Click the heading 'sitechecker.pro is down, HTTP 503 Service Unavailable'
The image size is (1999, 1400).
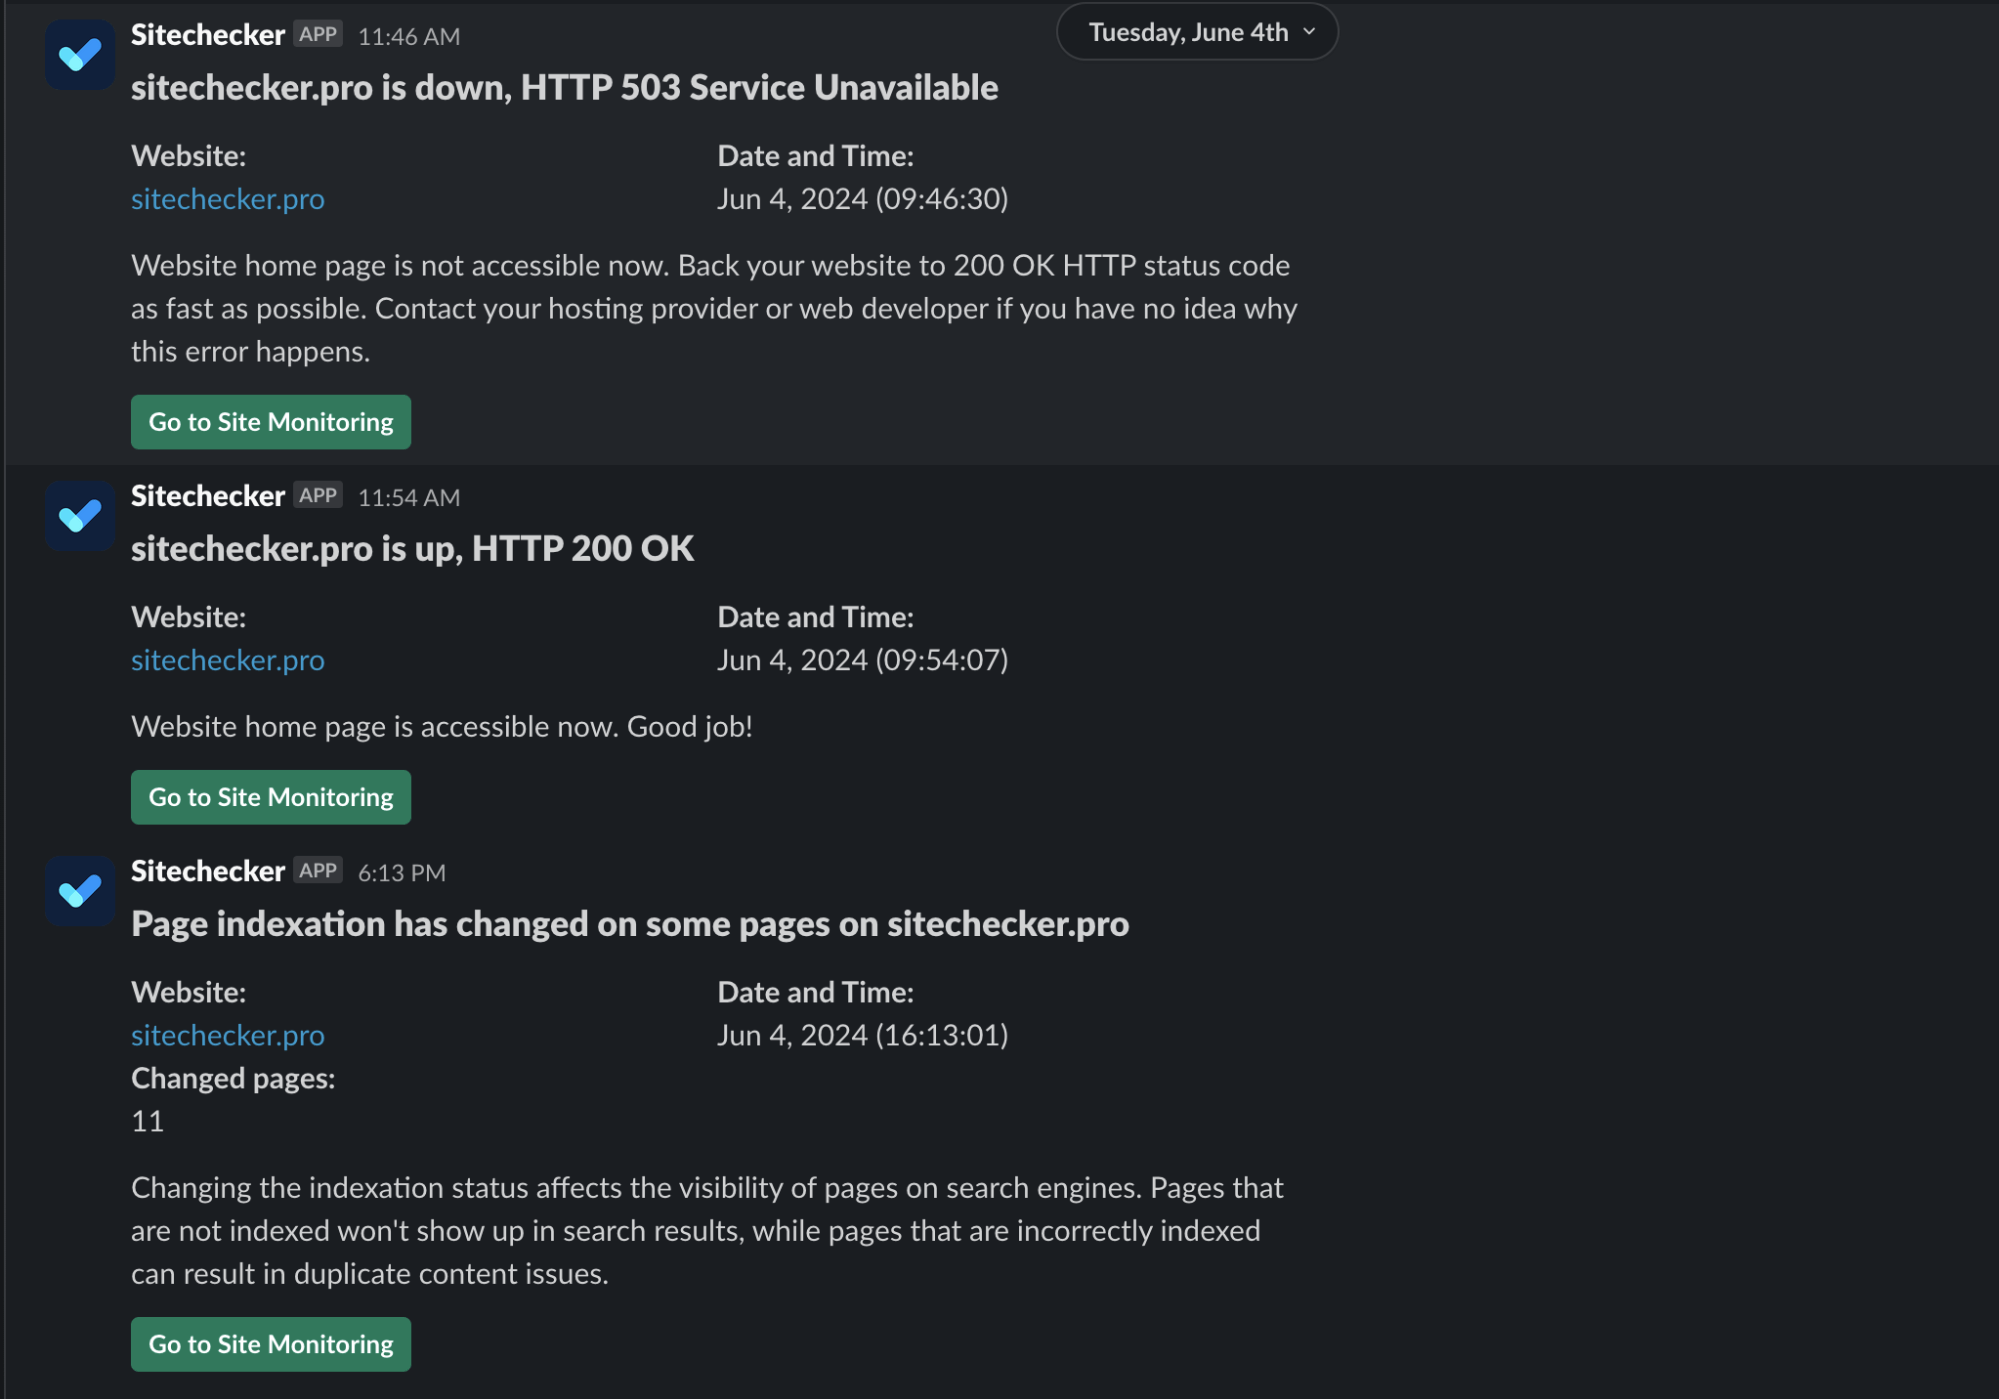[x=565, y=88]
